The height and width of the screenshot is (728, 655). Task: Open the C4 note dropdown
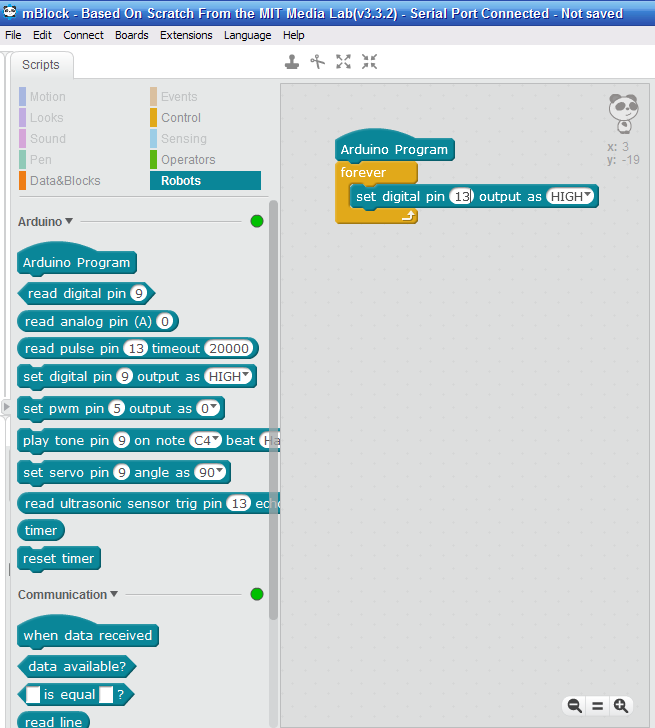pyautogui.click(x=206, y=440)
